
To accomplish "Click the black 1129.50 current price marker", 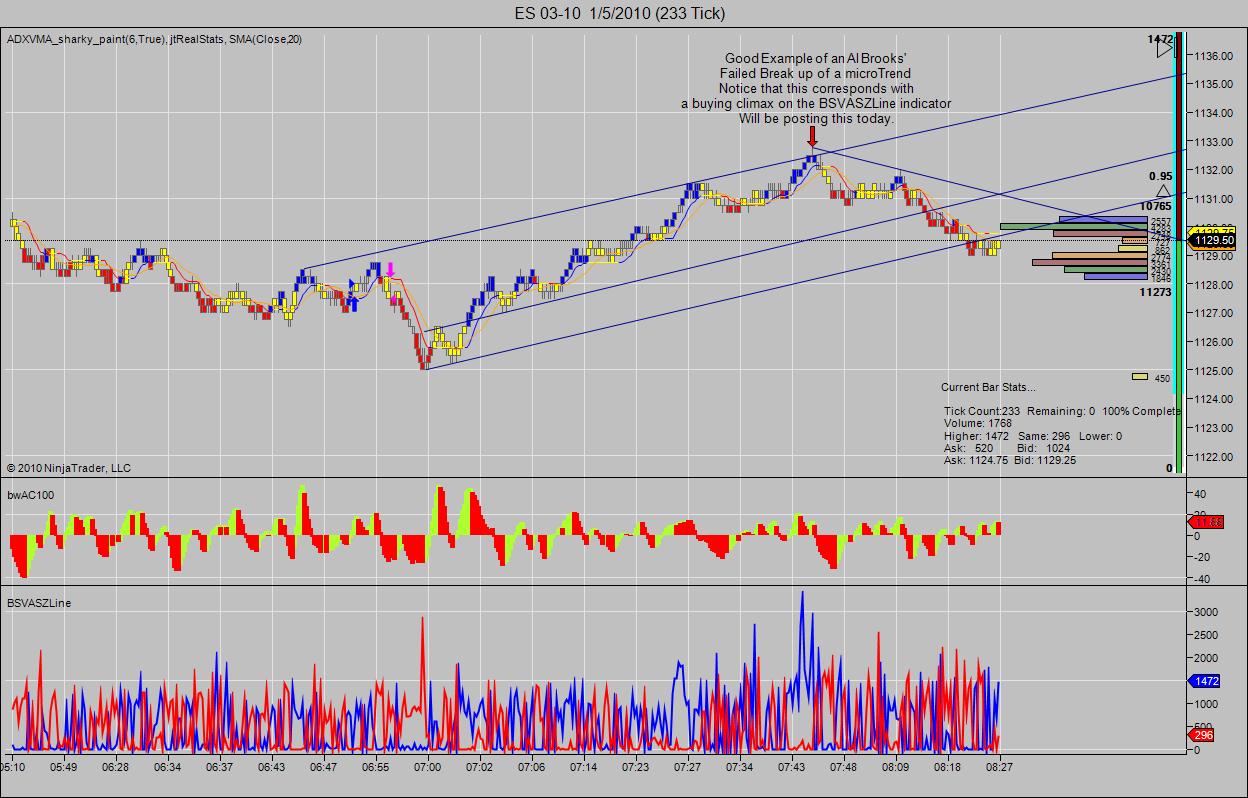I will tap(1212, 241).
